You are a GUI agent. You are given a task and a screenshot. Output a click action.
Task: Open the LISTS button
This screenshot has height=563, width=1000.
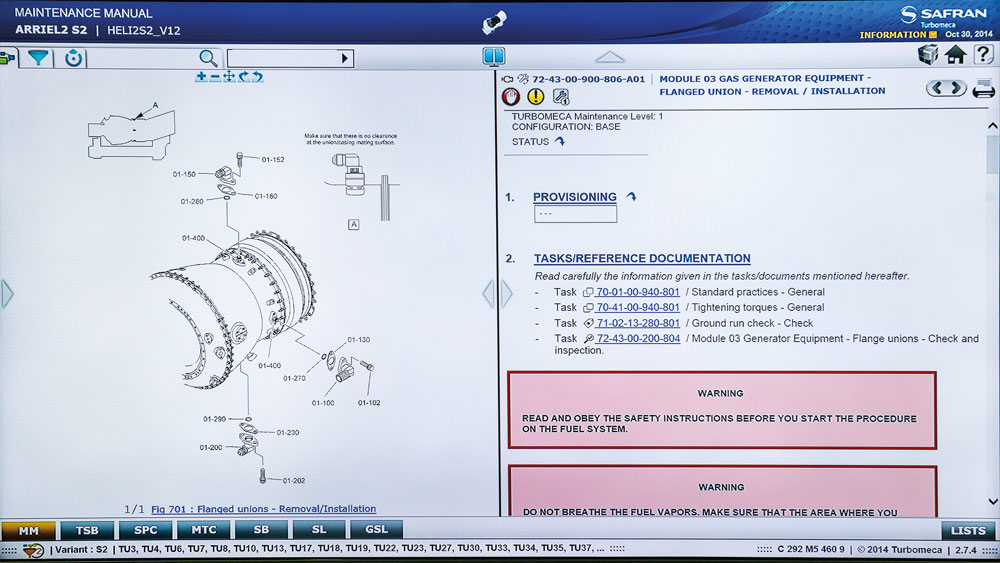(x=968, y=530)
